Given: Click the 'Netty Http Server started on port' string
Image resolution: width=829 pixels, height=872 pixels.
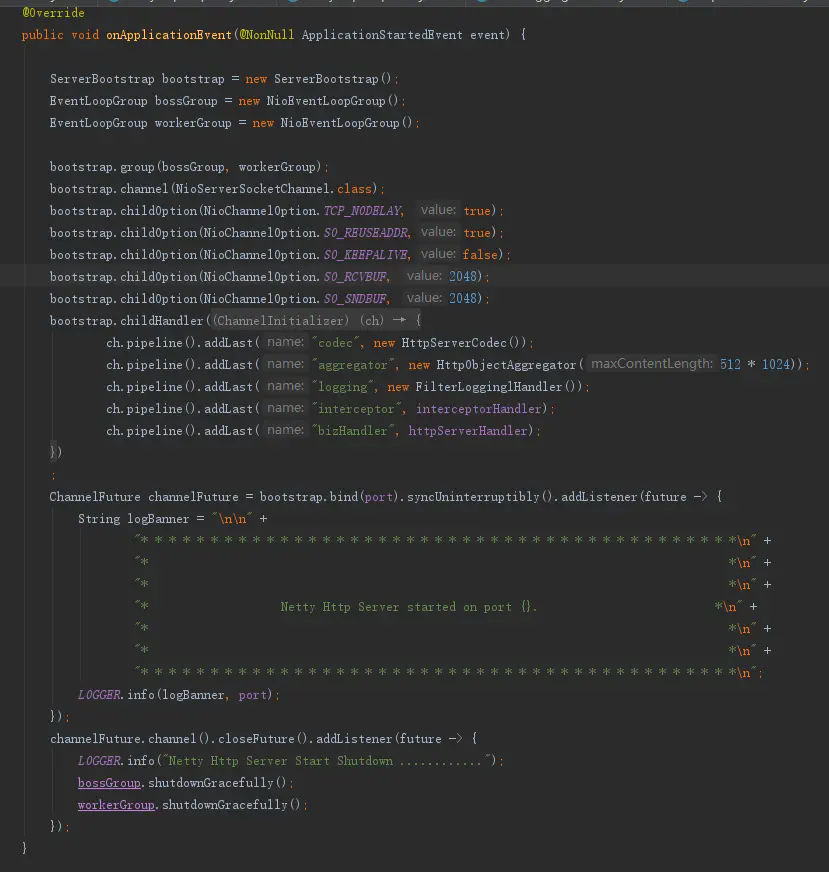Looking at the screenshot, I should pos(409,607).
